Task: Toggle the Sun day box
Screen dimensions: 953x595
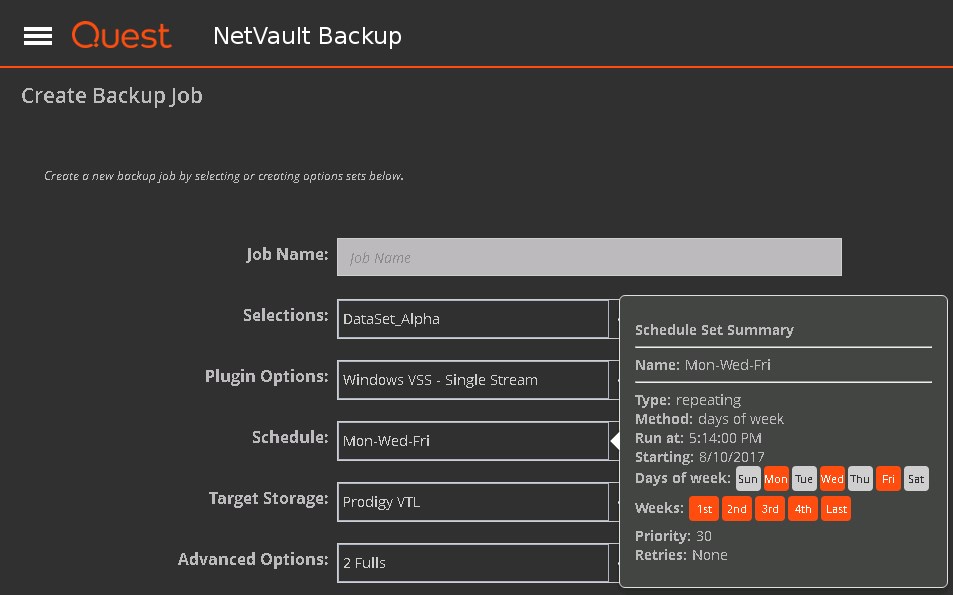Action: point(748,479)
